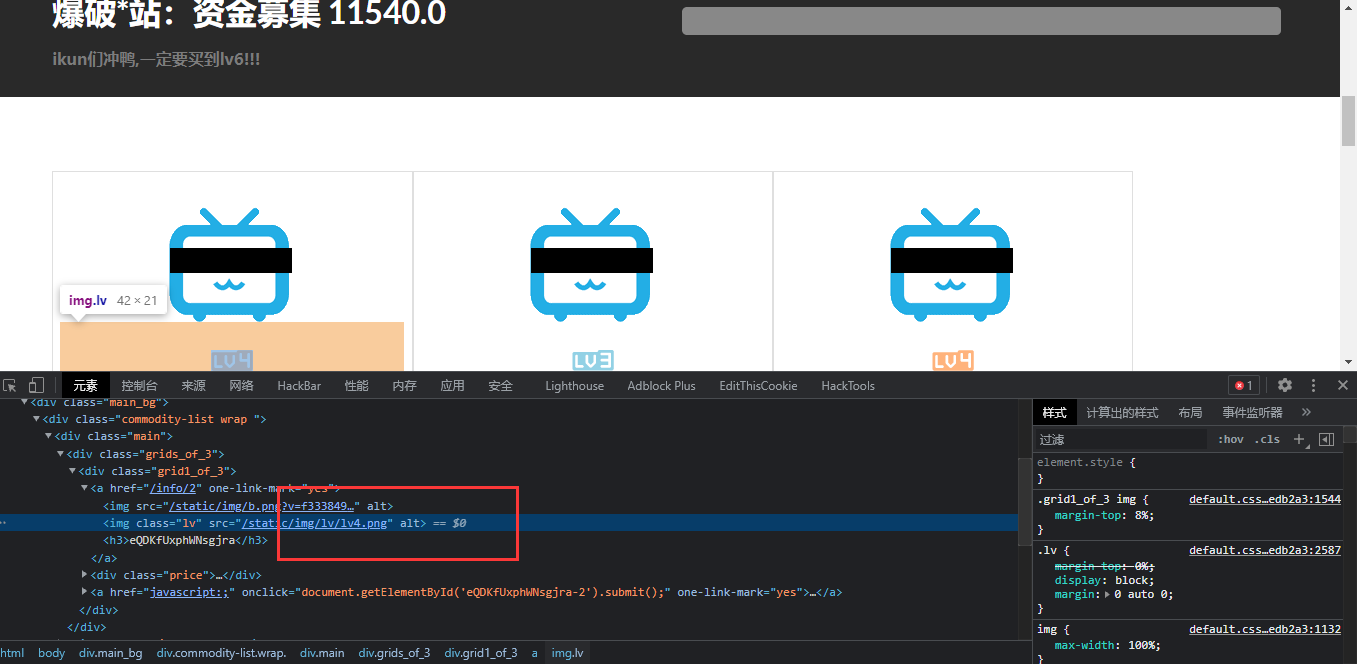1357x664 pixels.
Task: Select div.grids_of_3 breadcrumb
Action: (x=394, y=653)
